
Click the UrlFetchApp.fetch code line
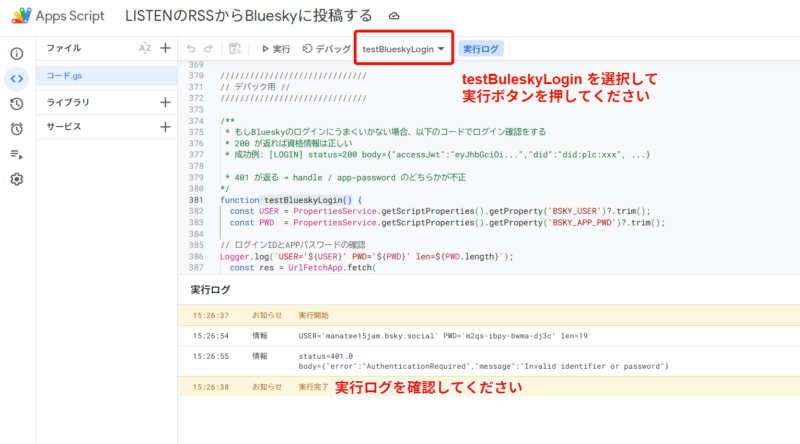303,268
